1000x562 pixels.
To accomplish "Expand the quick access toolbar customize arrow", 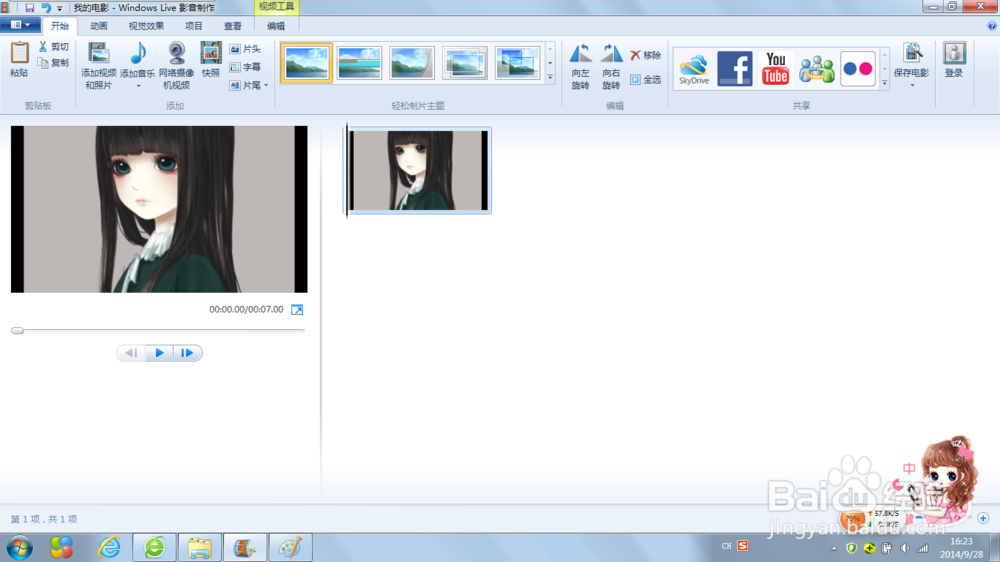I will (x=60, y=8).
